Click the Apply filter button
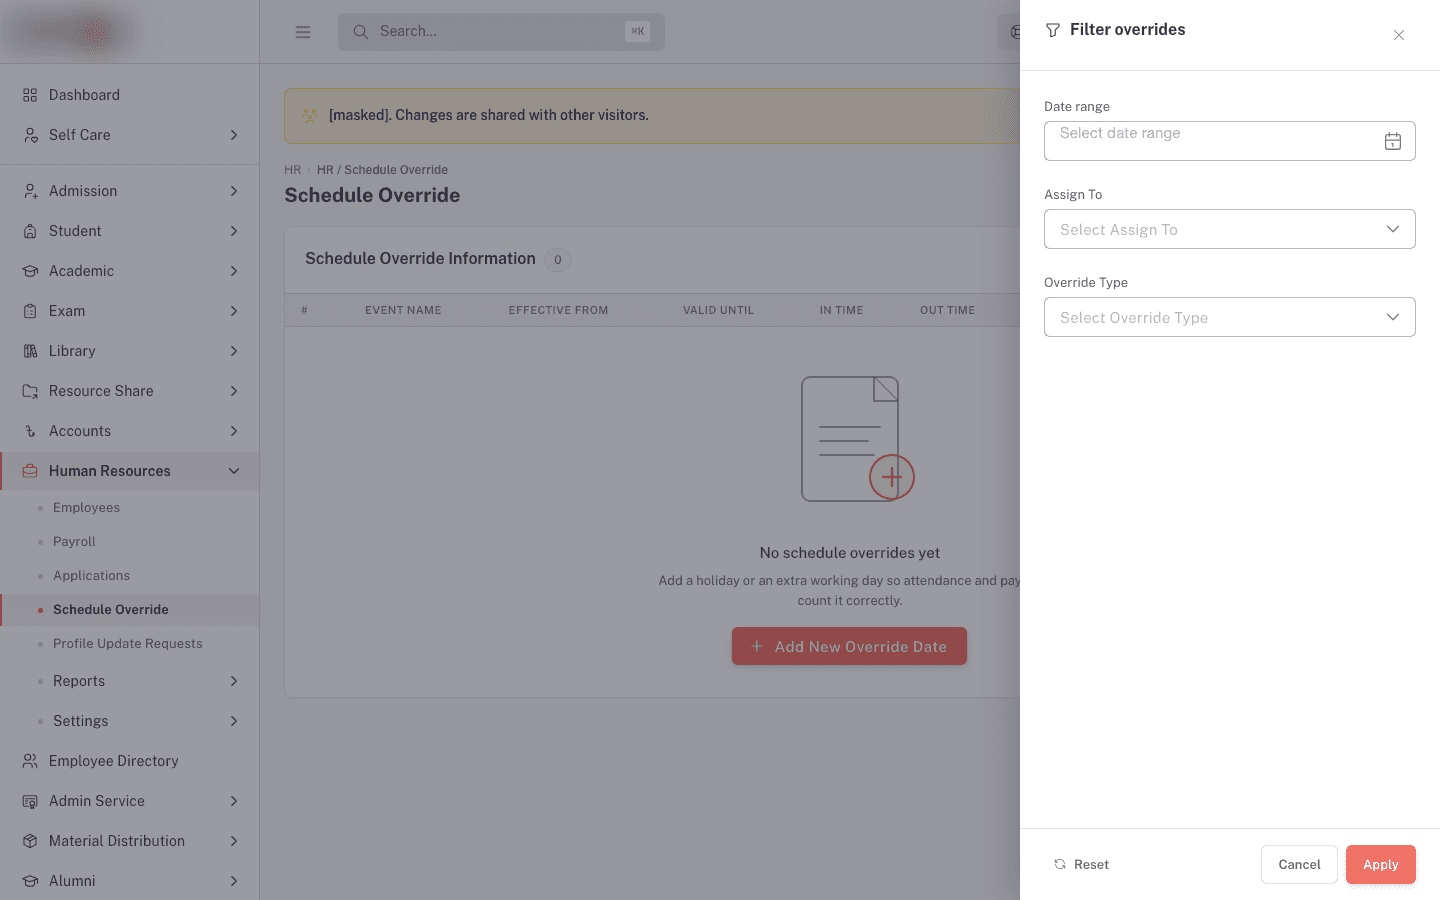 [1381, 865]
